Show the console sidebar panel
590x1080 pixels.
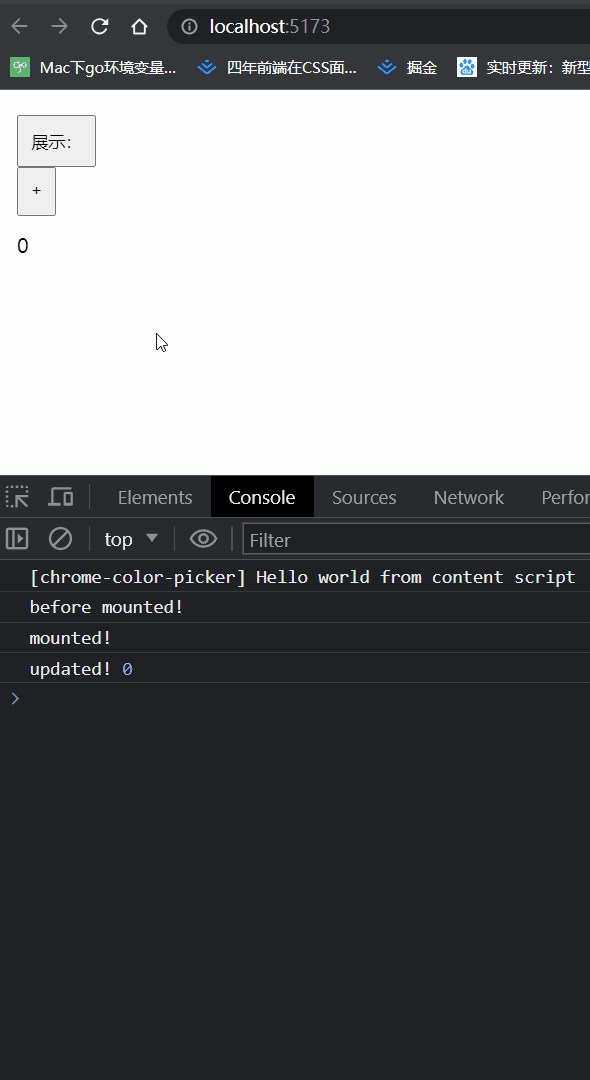(x=17, y=539)
